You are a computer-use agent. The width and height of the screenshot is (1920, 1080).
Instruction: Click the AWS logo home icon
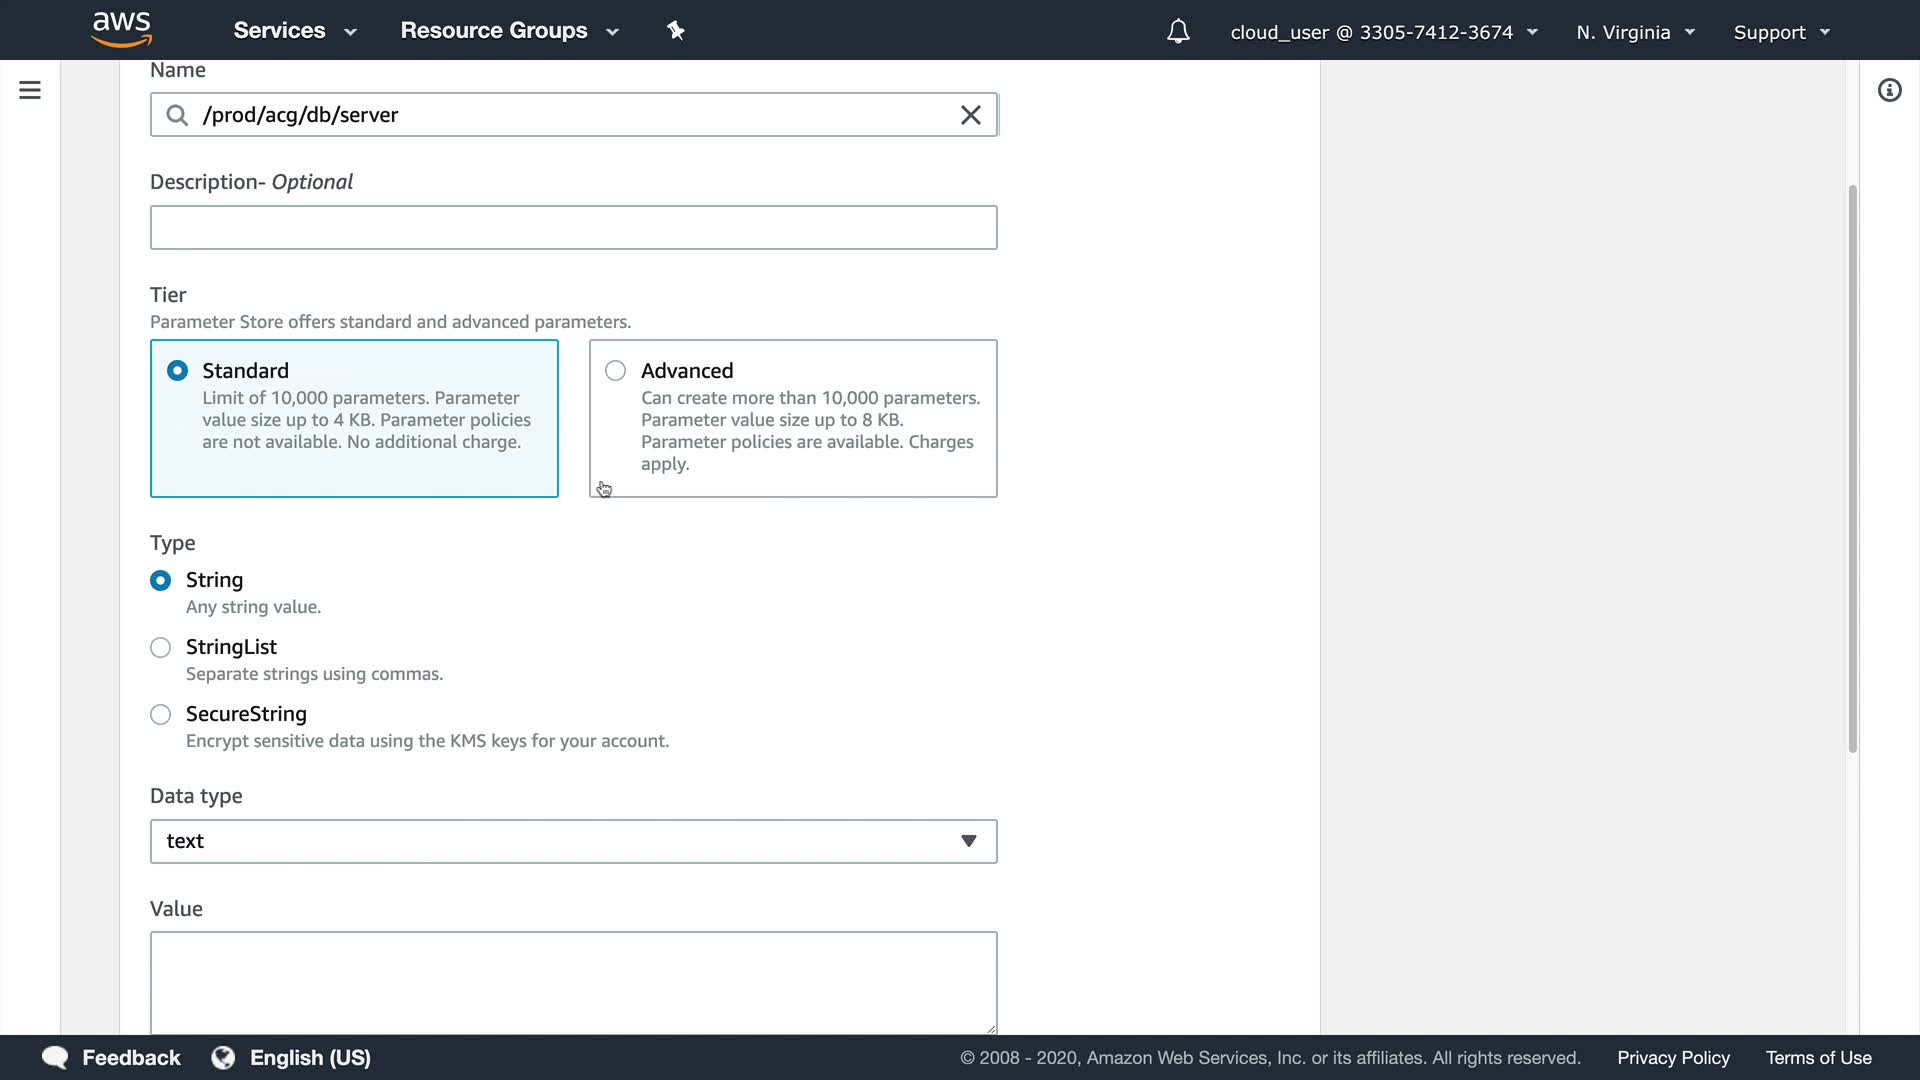(121, 30)
